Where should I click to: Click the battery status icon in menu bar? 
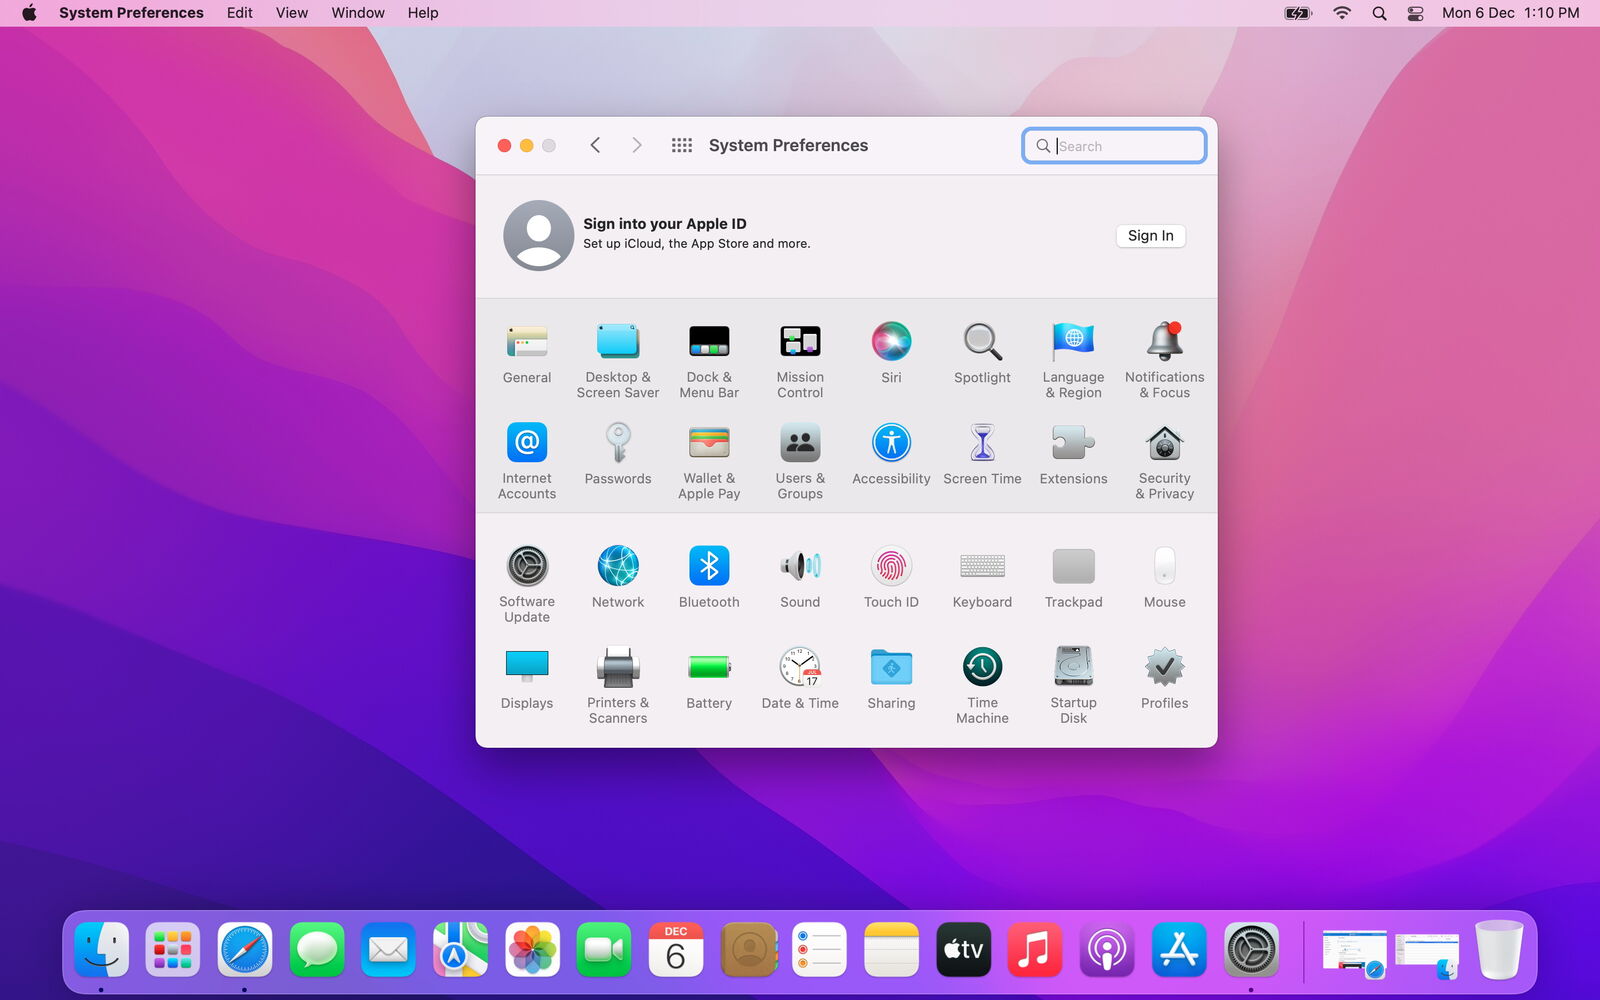[x=1298, y=13]
